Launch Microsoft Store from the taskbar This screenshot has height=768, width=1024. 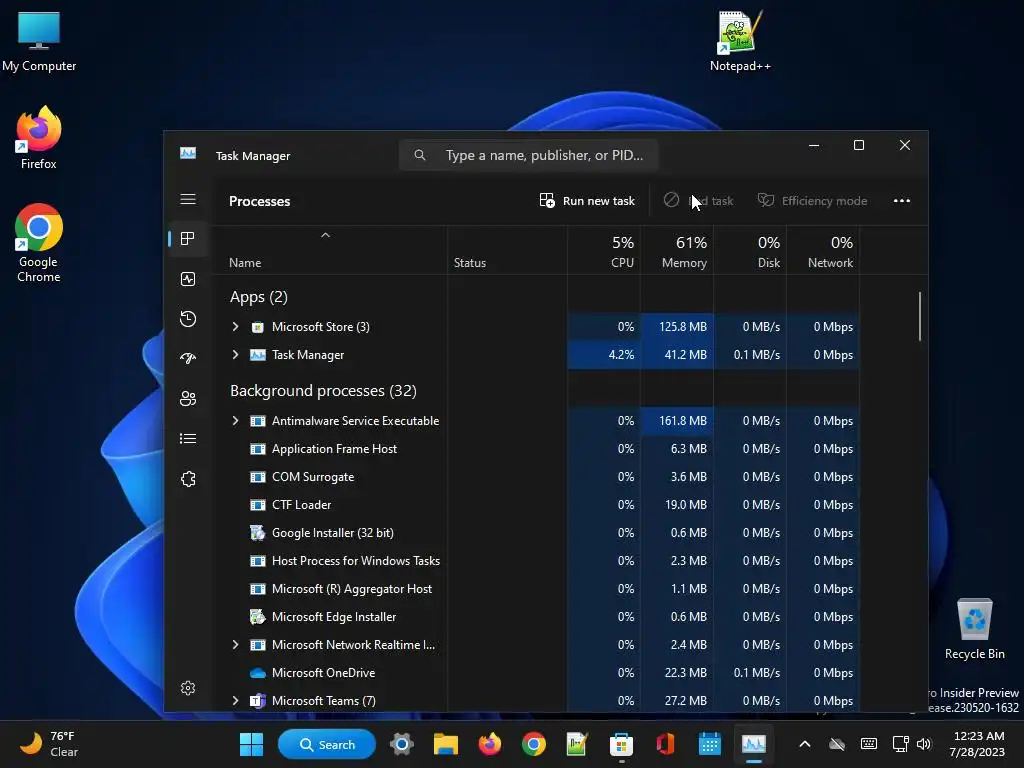click(x=621, y=744)
